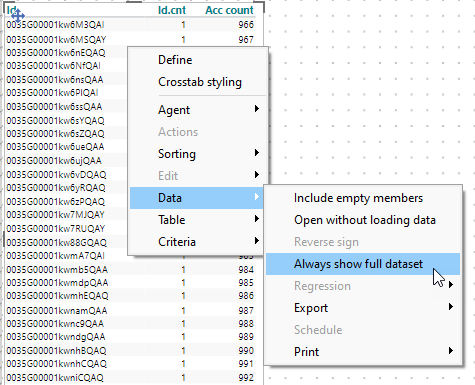Select row 0035G00001kw6ujQAA
Viewport: 475px width, 385px height.
pyautogui.click(x=54, y=161)
